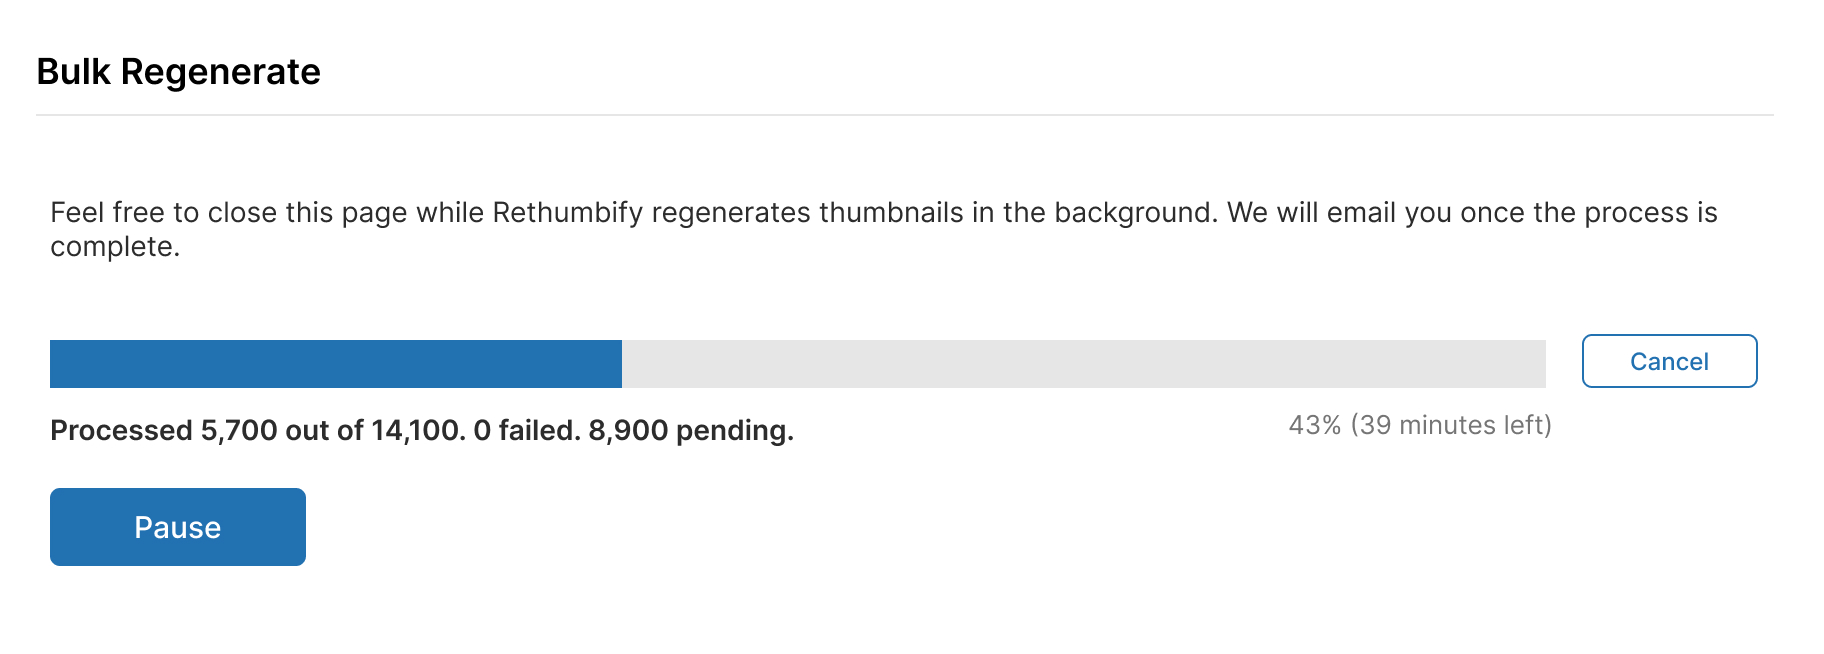The height and width of the screenshot is (654, 1824).
Task: Click the 39 minutes left estimate
Action: [x=1450, y=425]
